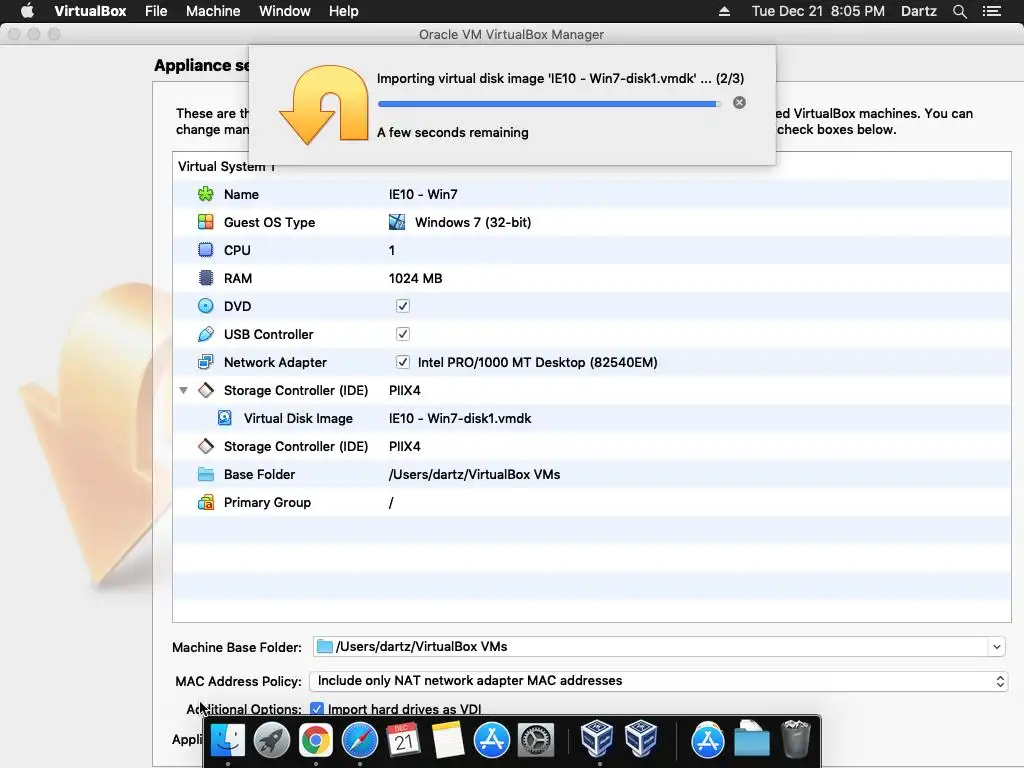Click the RAM memory icon
Screen dimensions: 1024x768
[x=206, y=278]
